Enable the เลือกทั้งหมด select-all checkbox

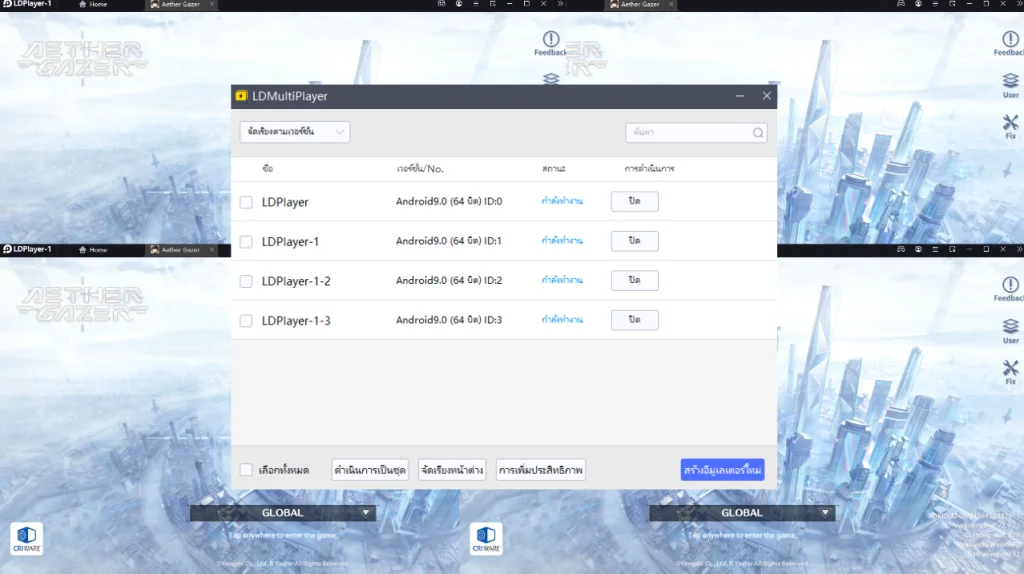[x=246, y=470]
